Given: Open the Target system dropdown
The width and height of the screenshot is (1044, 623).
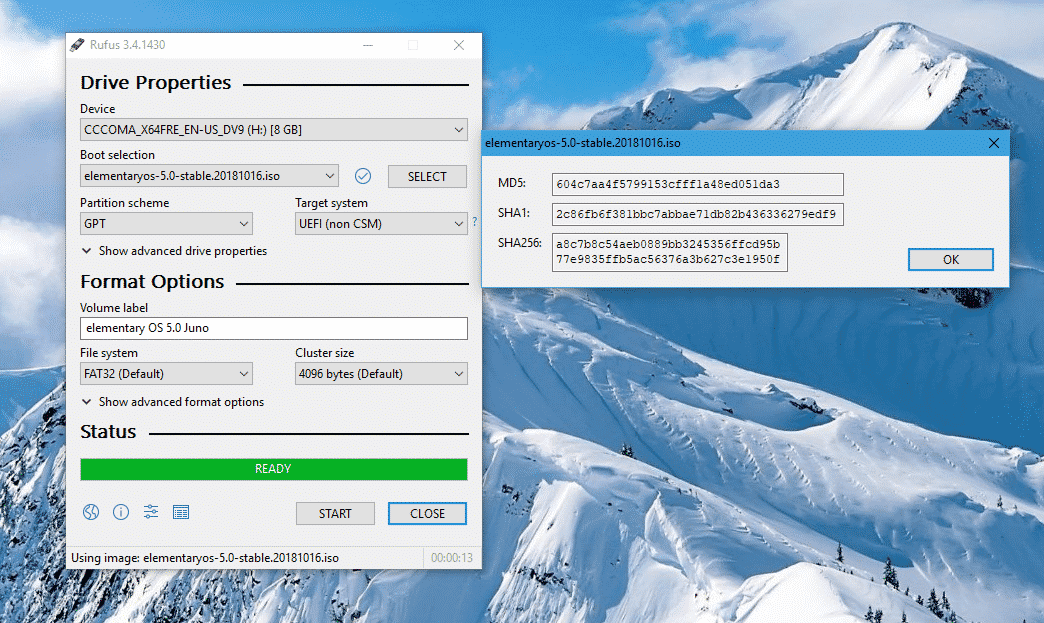Looking at the screenshot, I should [x=381, y=224].
